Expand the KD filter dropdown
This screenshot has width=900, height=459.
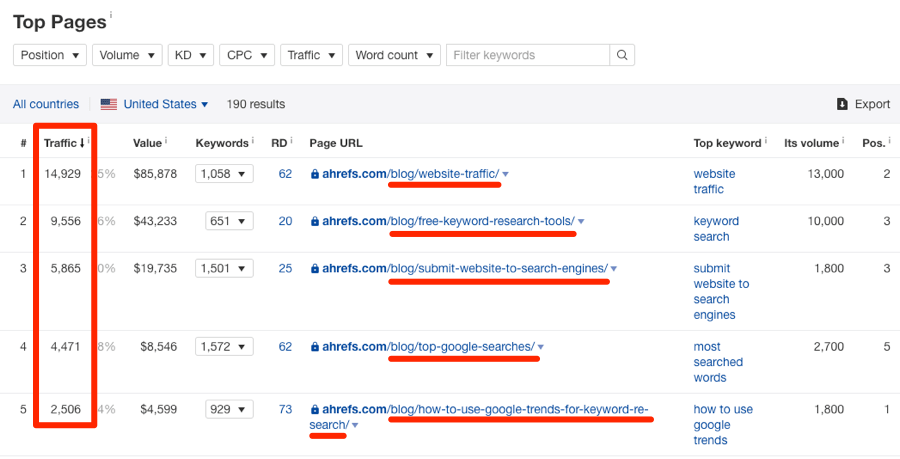[x=190, y=55]
